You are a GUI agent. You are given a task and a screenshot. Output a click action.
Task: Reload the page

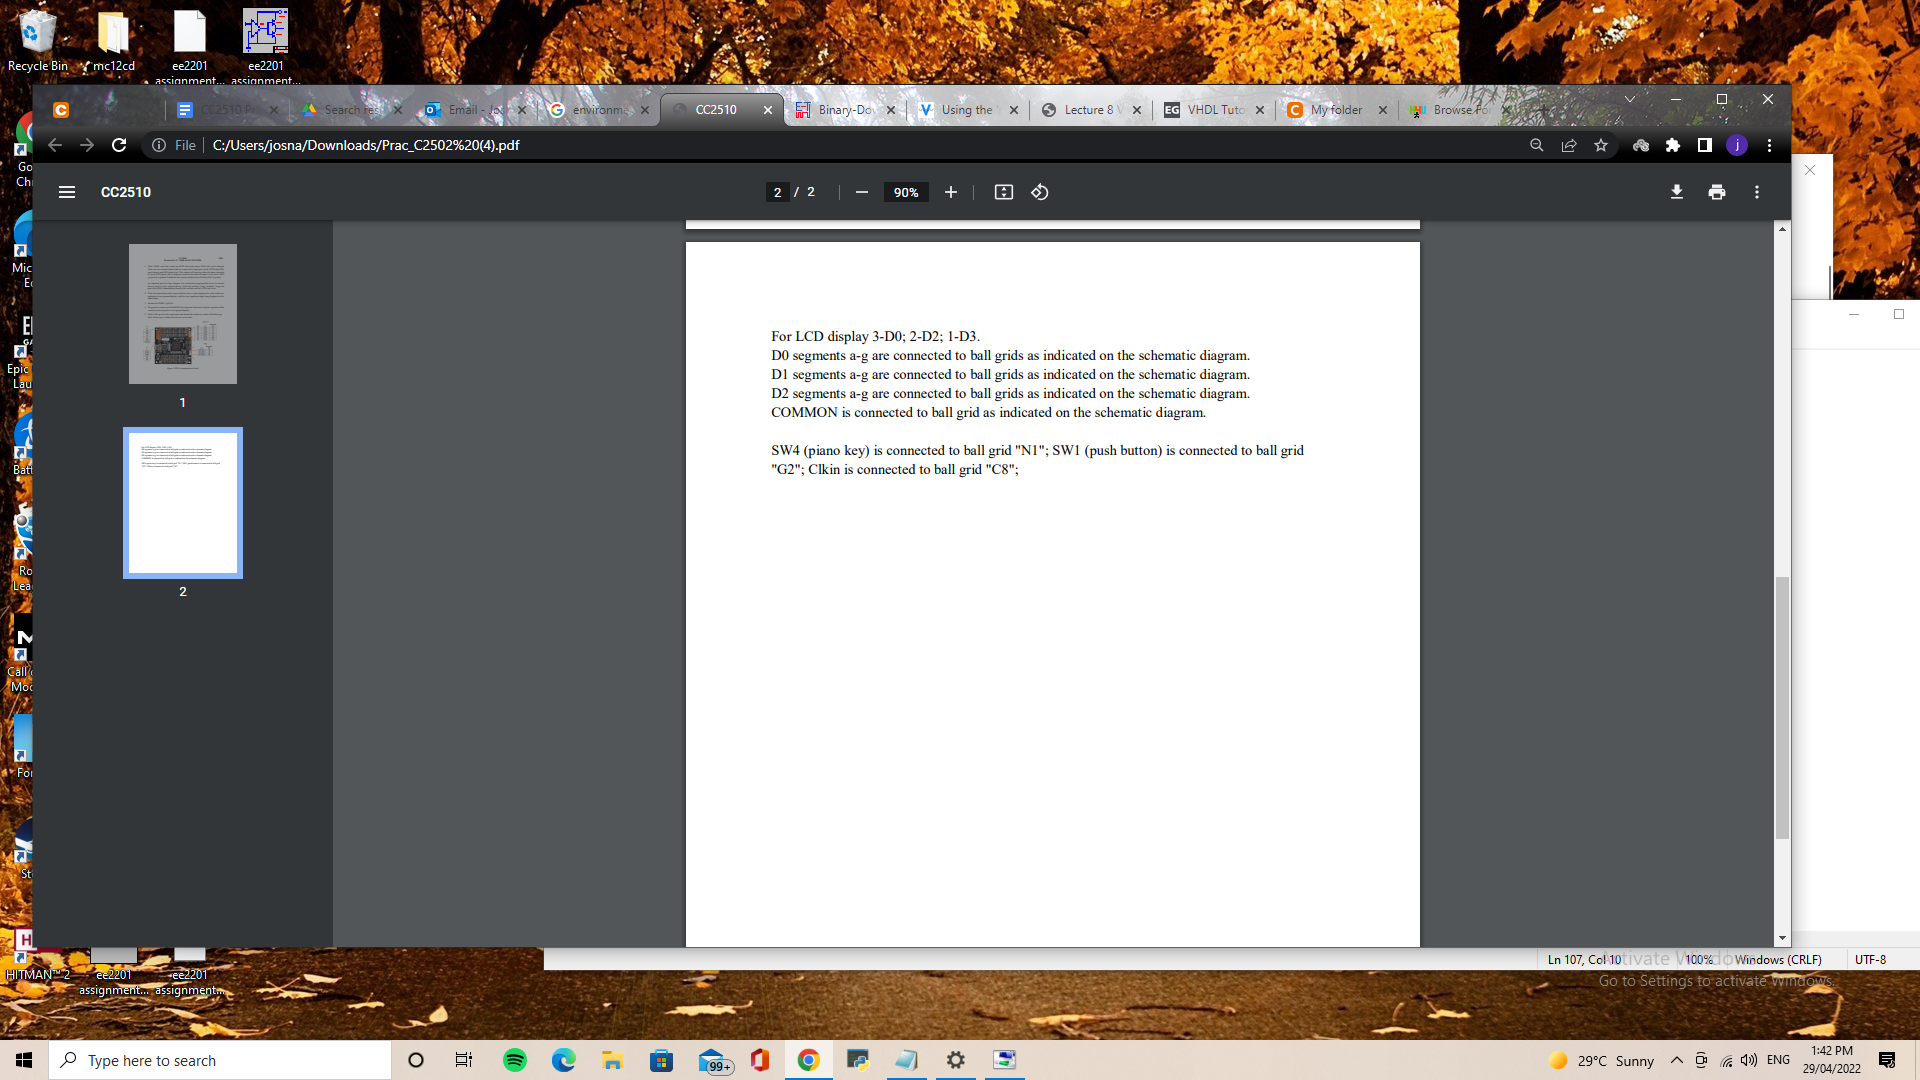[x=119, y=145]
